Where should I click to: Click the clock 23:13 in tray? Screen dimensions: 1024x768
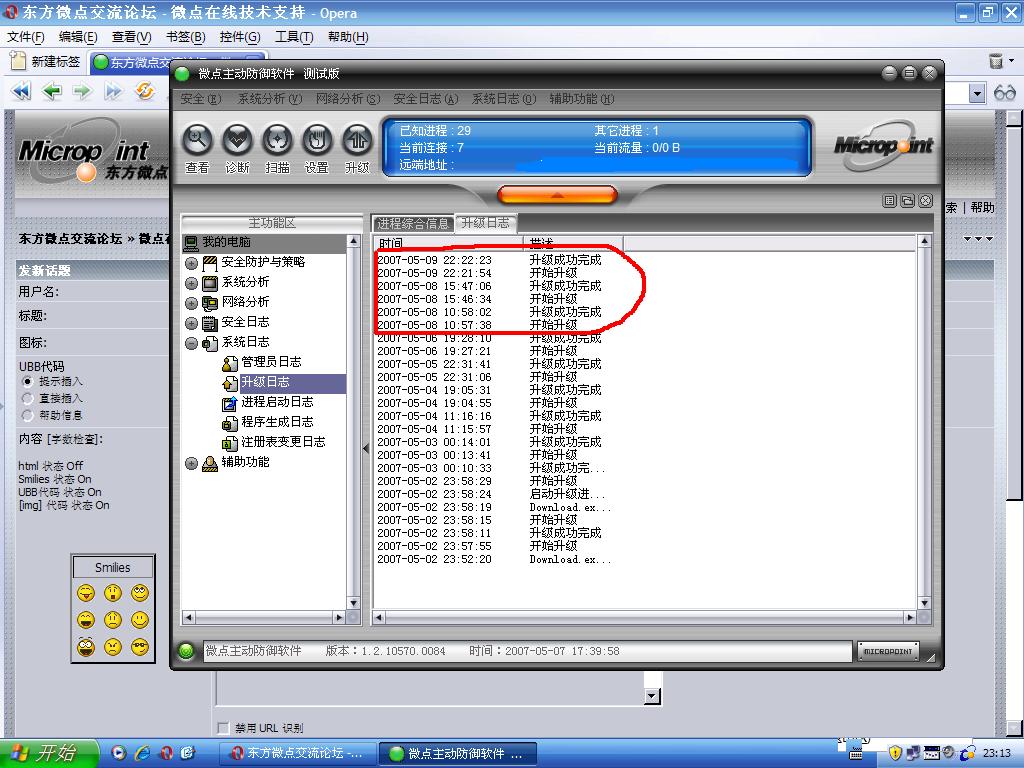pos(997,753)
